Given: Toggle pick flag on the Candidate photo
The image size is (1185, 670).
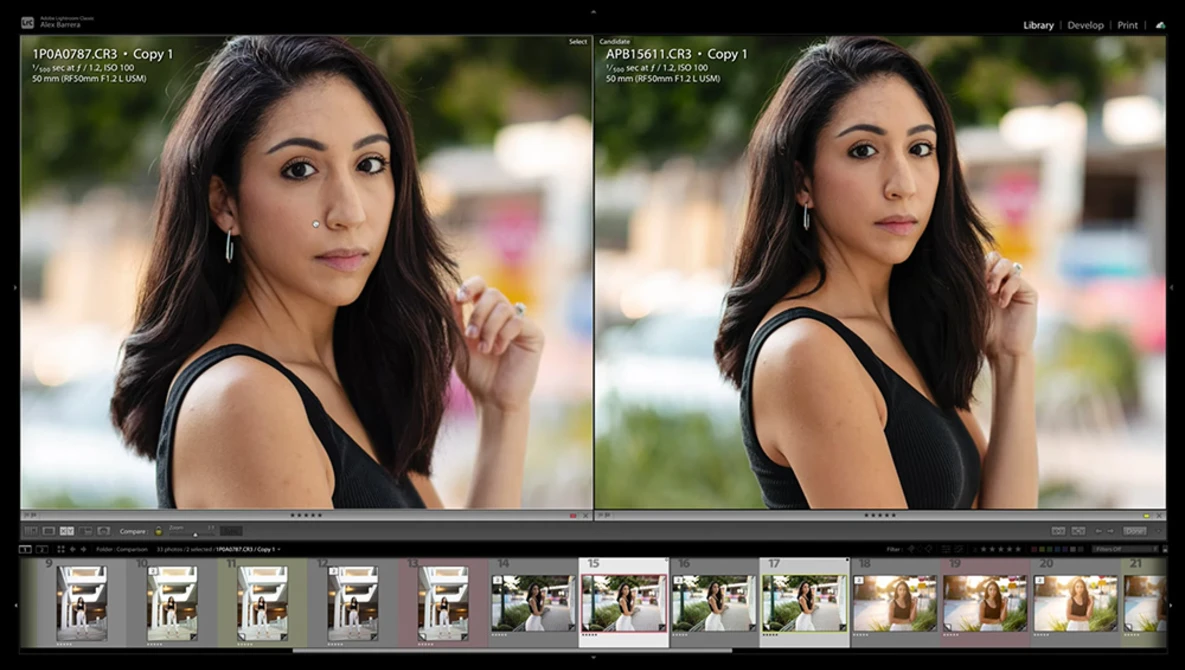Looking at the screenshot, I should [x=600, y=515].
